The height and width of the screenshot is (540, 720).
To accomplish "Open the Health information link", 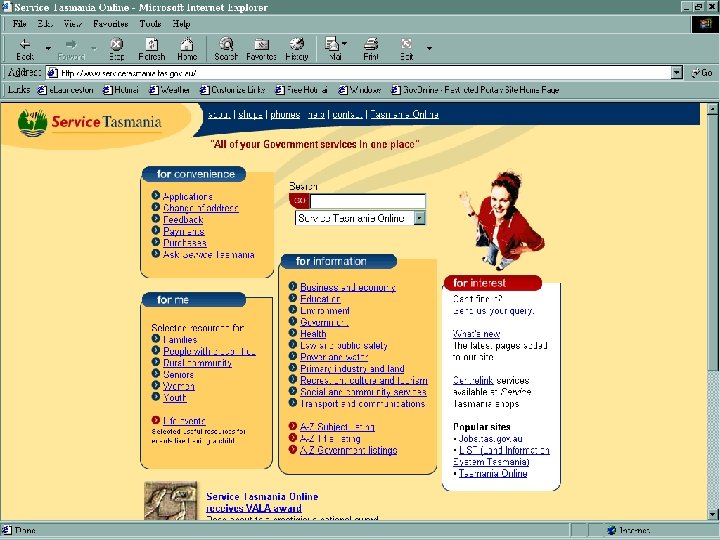I will tap(313, 334).
